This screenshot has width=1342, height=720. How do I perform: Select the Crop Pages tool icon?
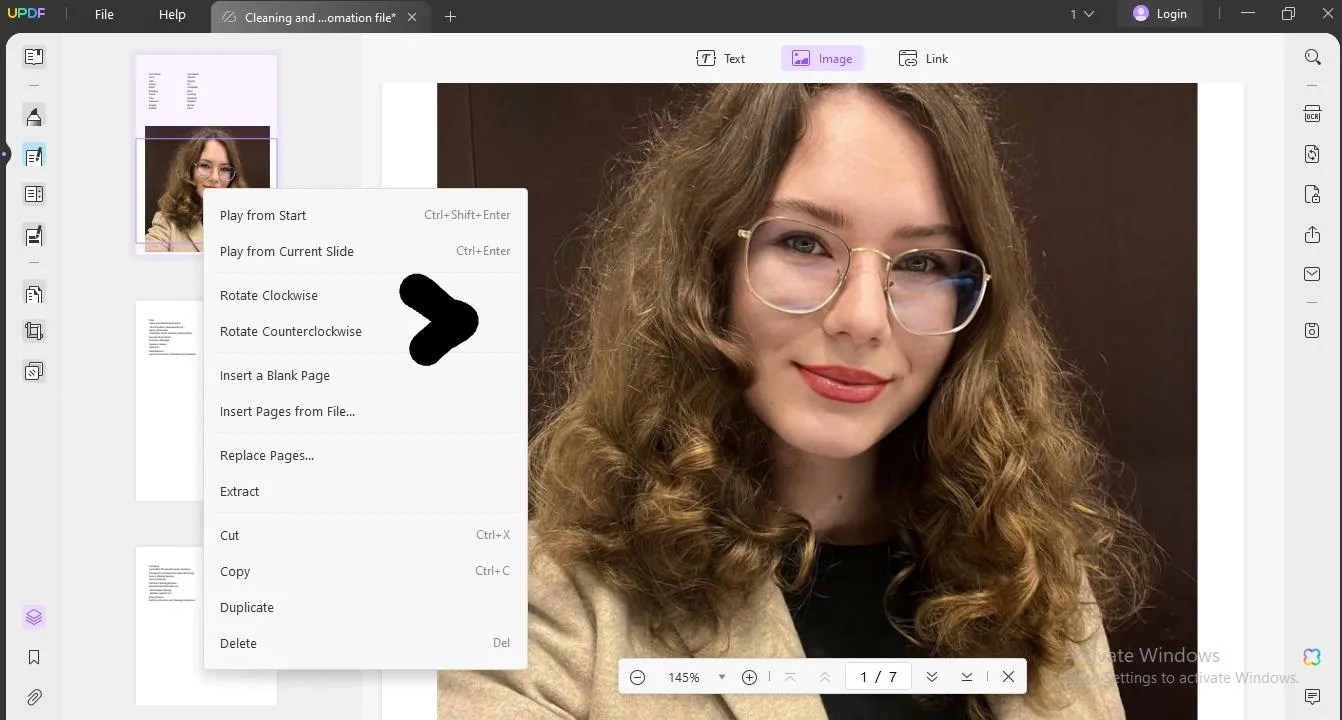34,332
